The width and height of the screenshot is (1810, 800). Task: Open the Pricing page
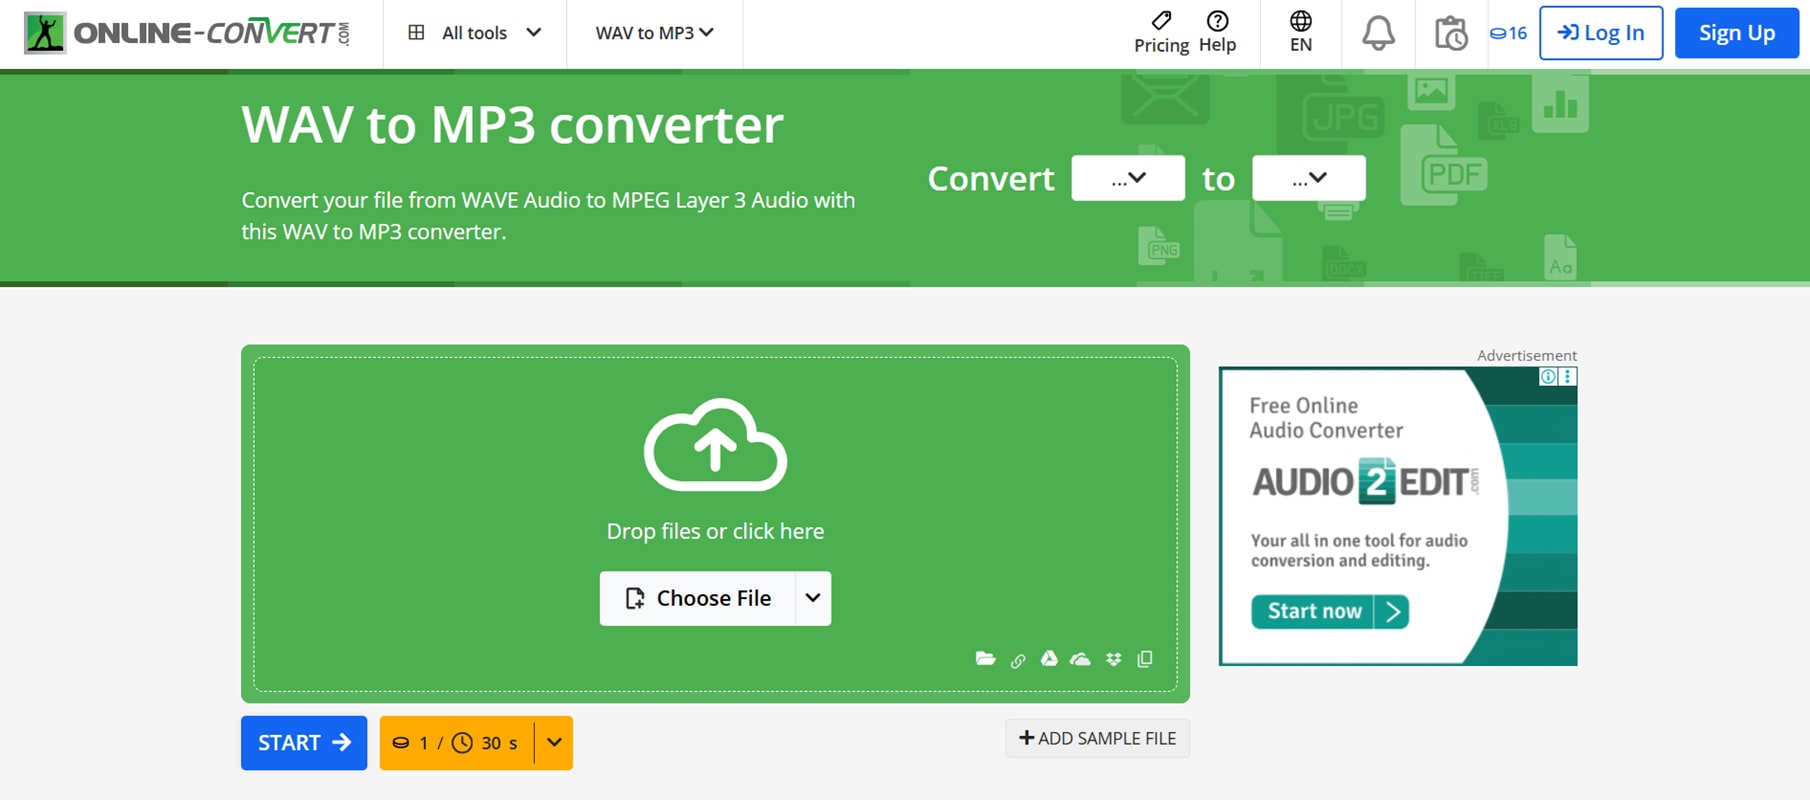point(1161,33)
